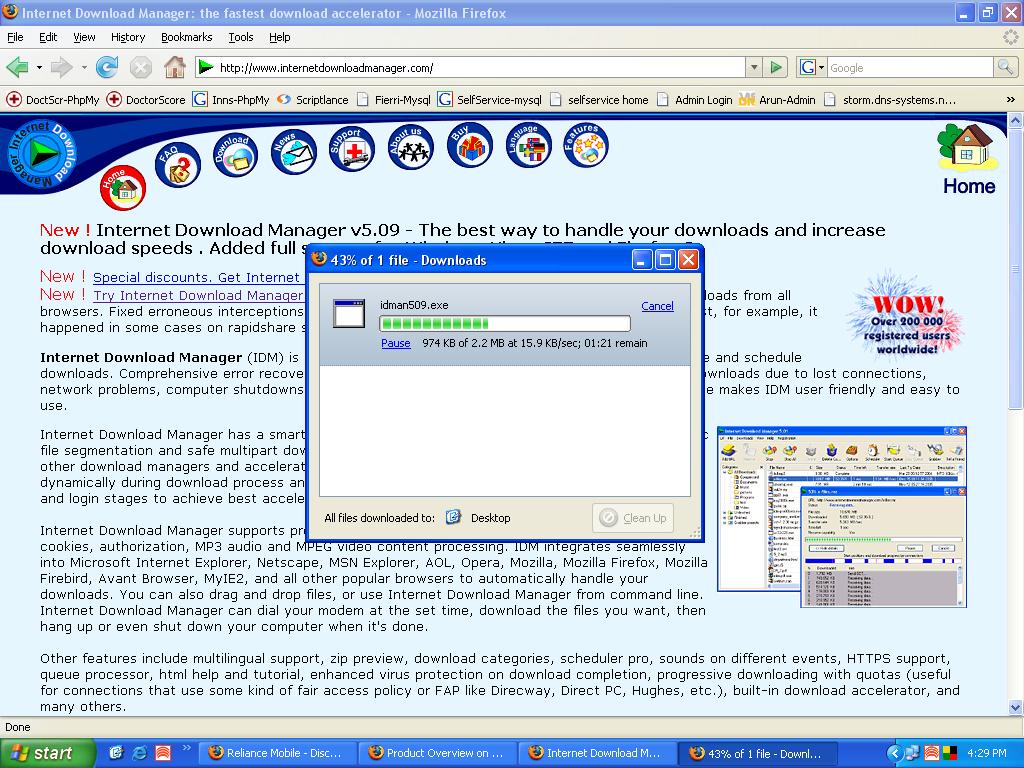Open the Support ambulance icon

point(351,150)
